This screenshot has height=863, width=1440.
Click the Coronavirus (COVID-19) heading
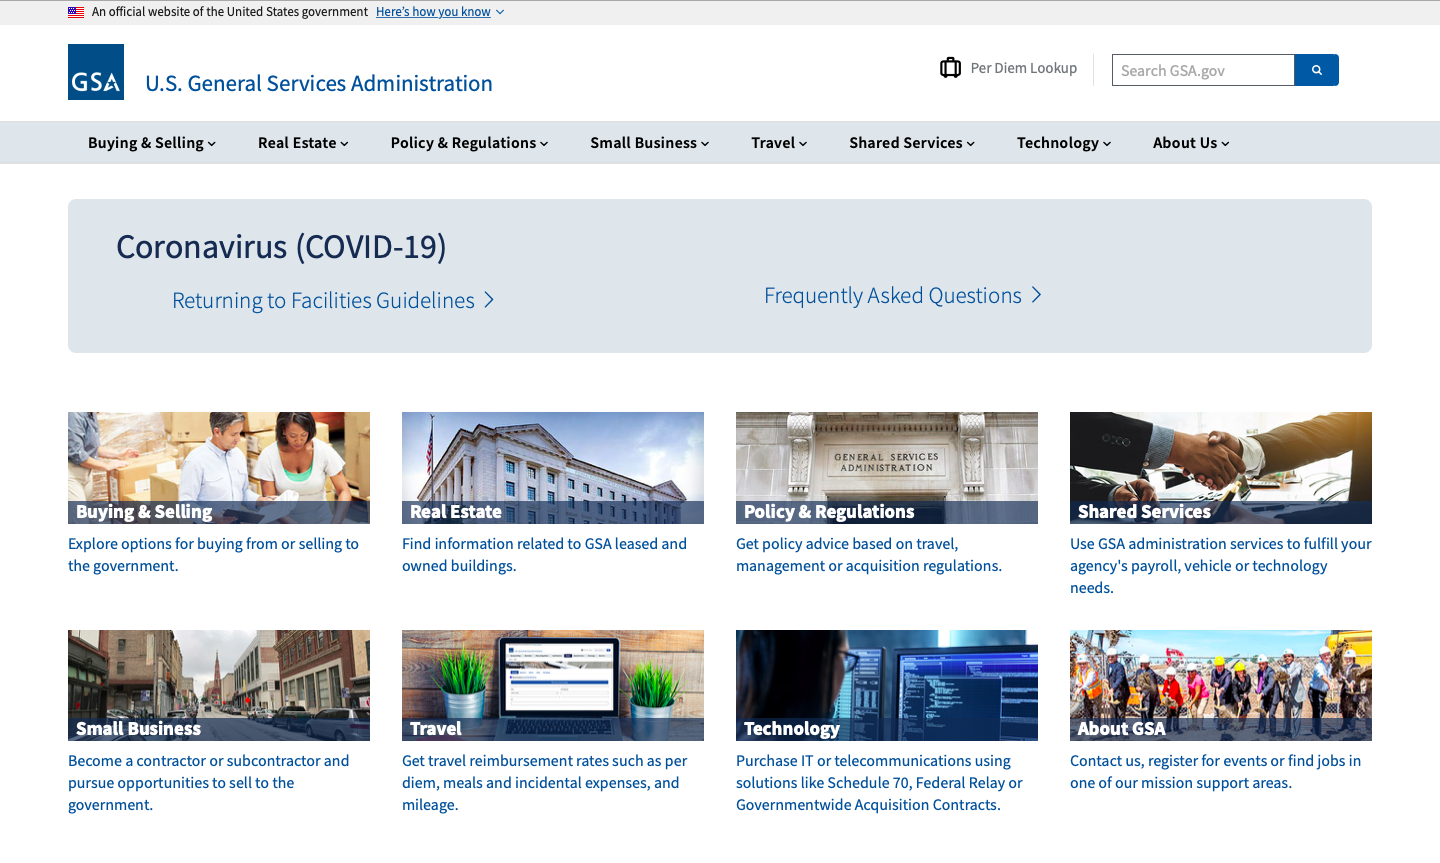tap(281, 246)
